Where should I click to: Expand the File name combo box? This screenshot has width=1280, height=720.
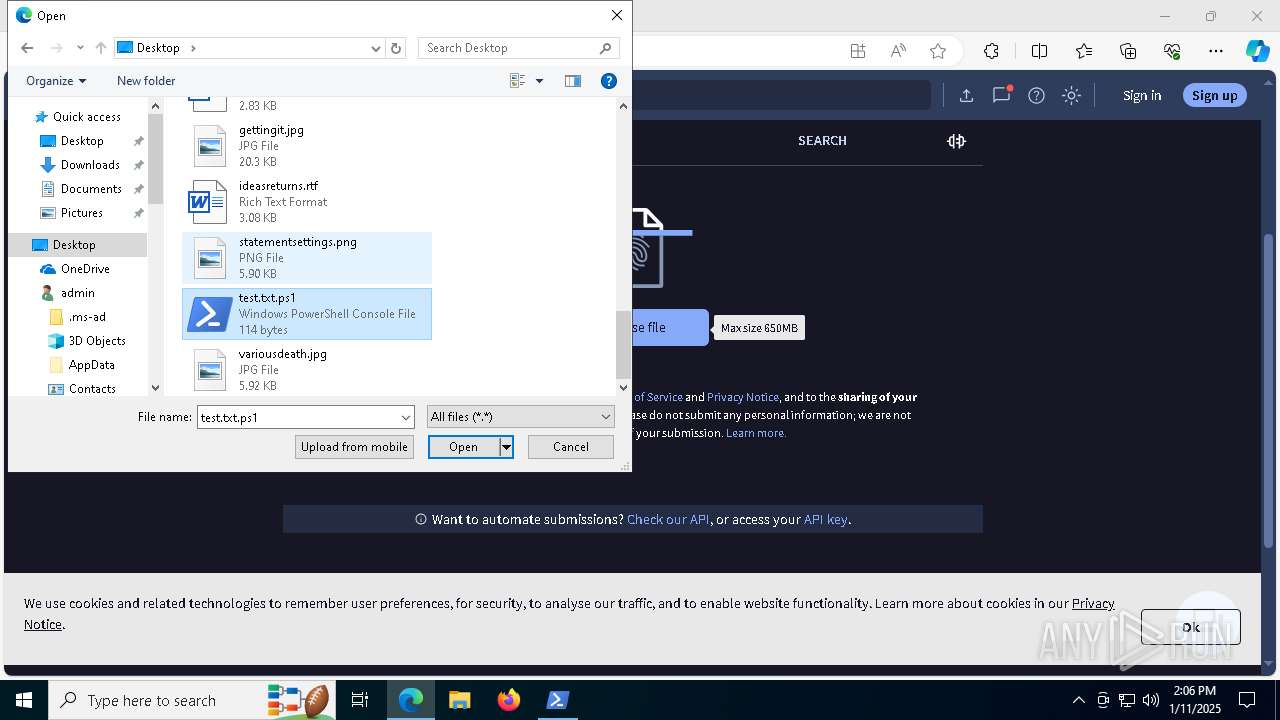(x=406, y=417)
